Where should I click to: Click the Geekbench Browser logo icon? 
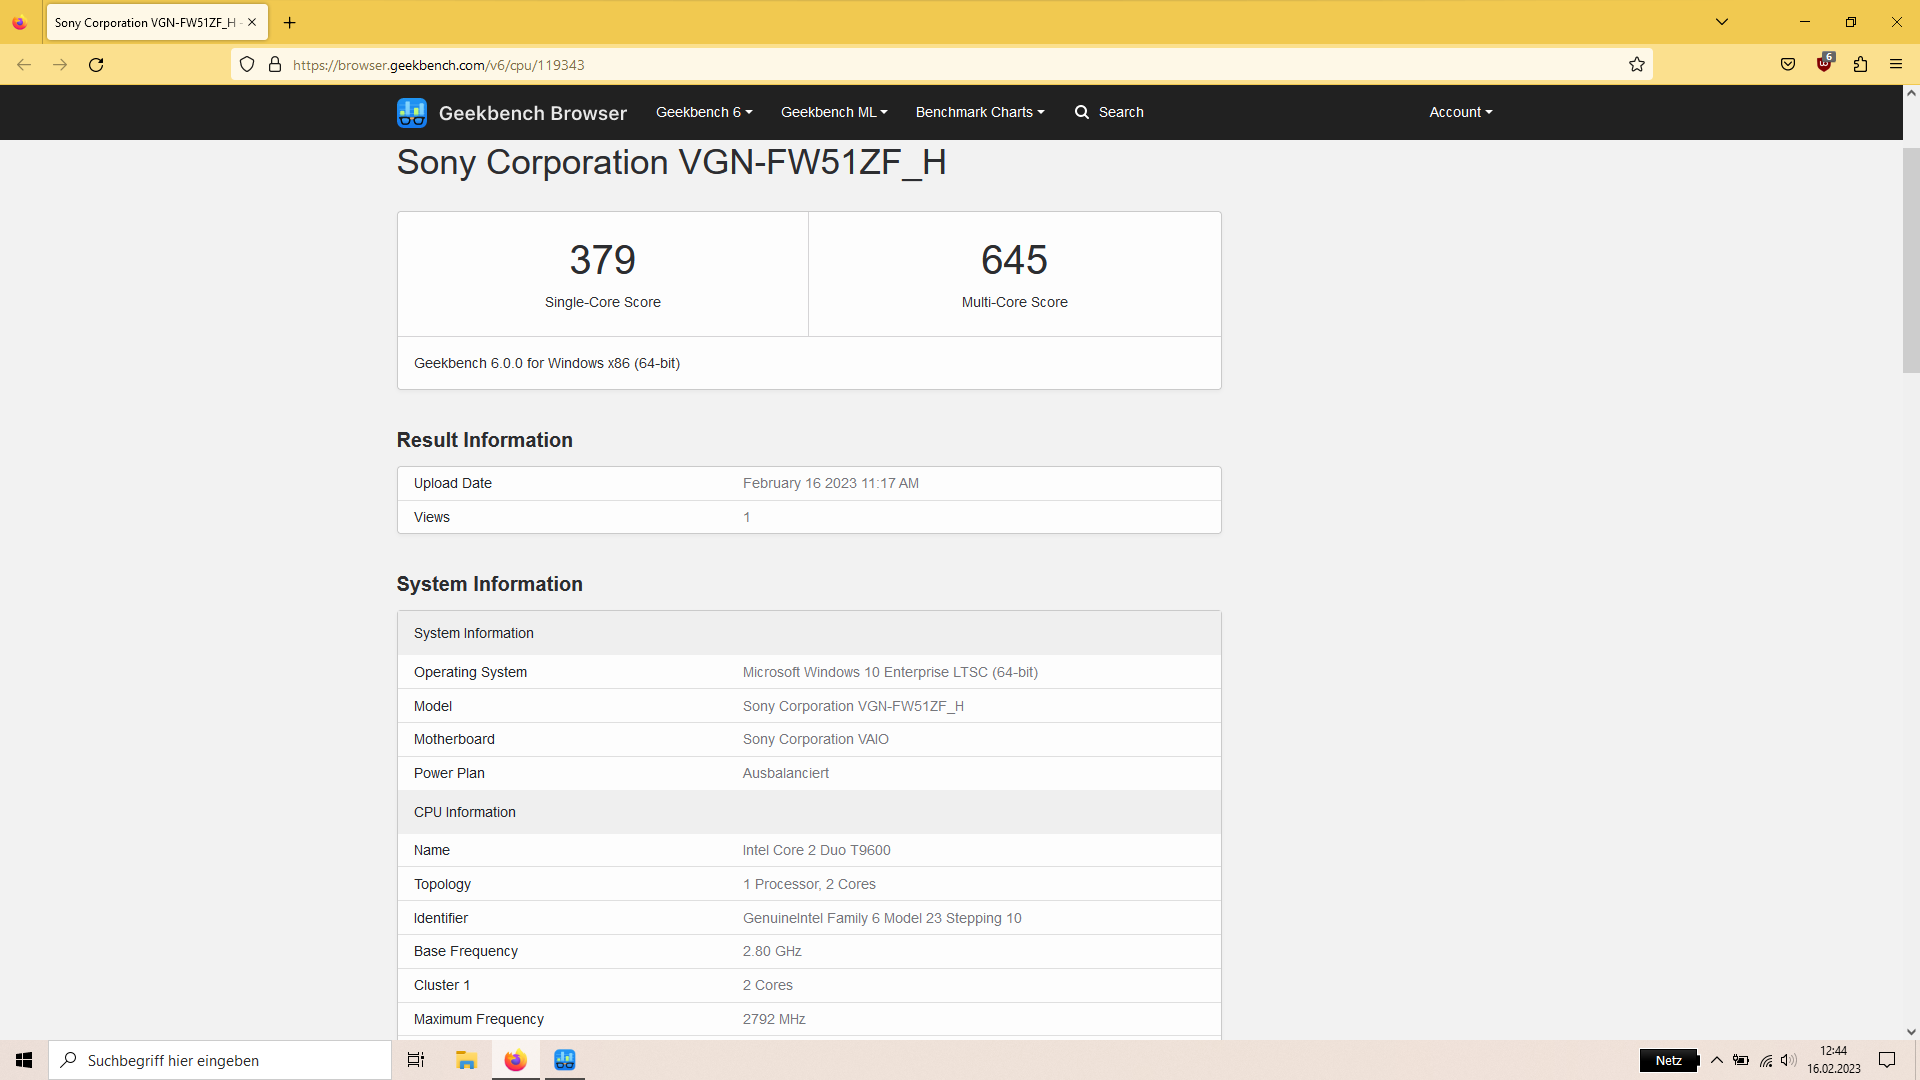click(x=411, y=113)
